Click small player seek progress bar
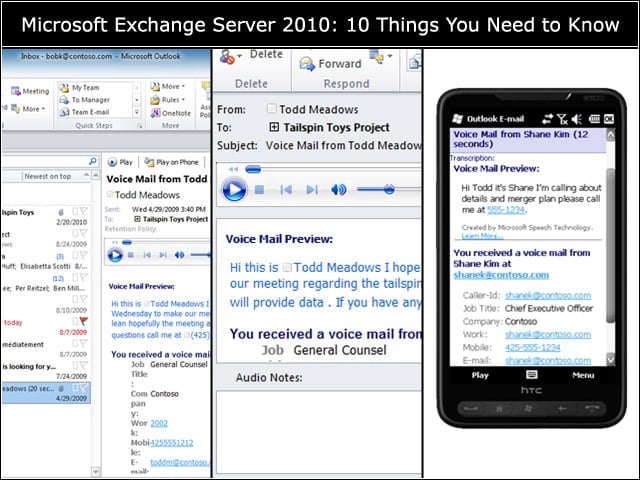 point(165,242)
